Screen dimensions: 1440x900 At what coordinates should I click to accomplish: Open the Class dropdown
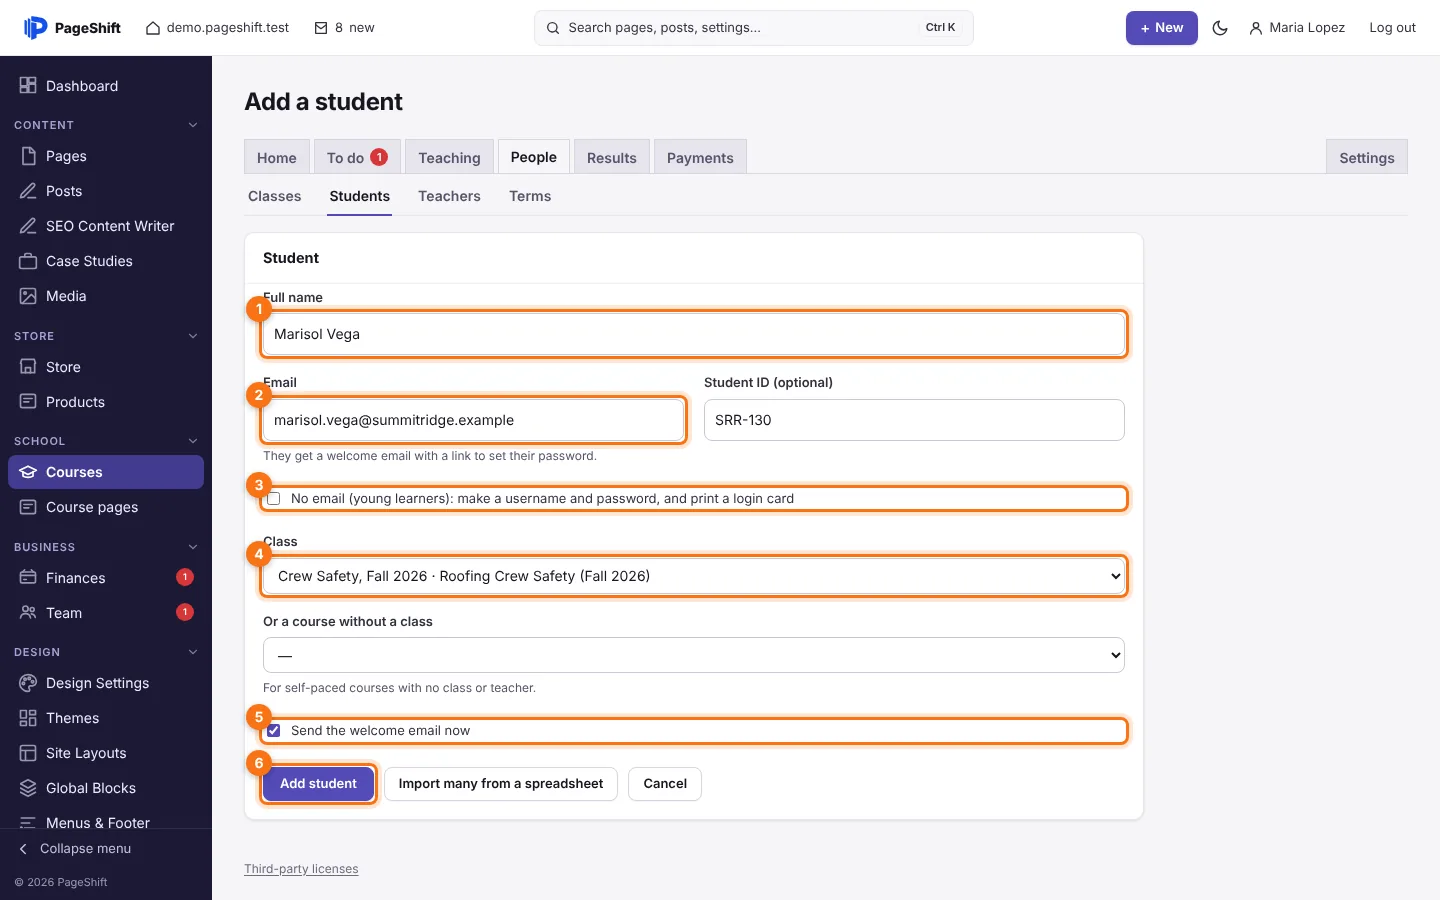(x=694, y=576)
